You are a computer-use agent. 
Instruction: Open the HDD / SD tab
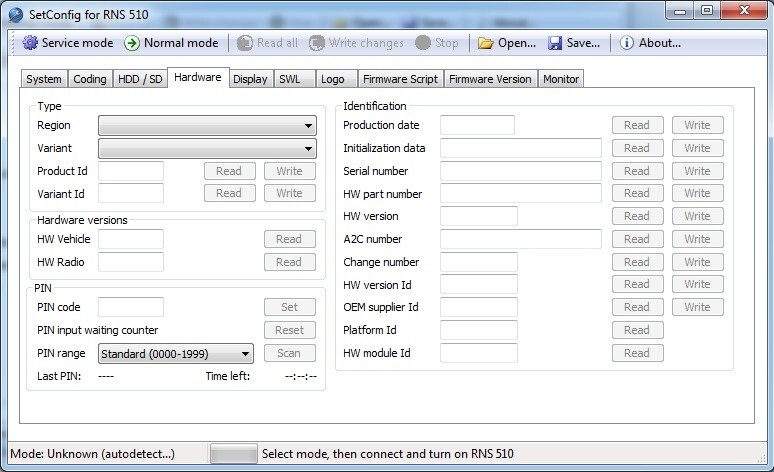click(x=140, y=79)
